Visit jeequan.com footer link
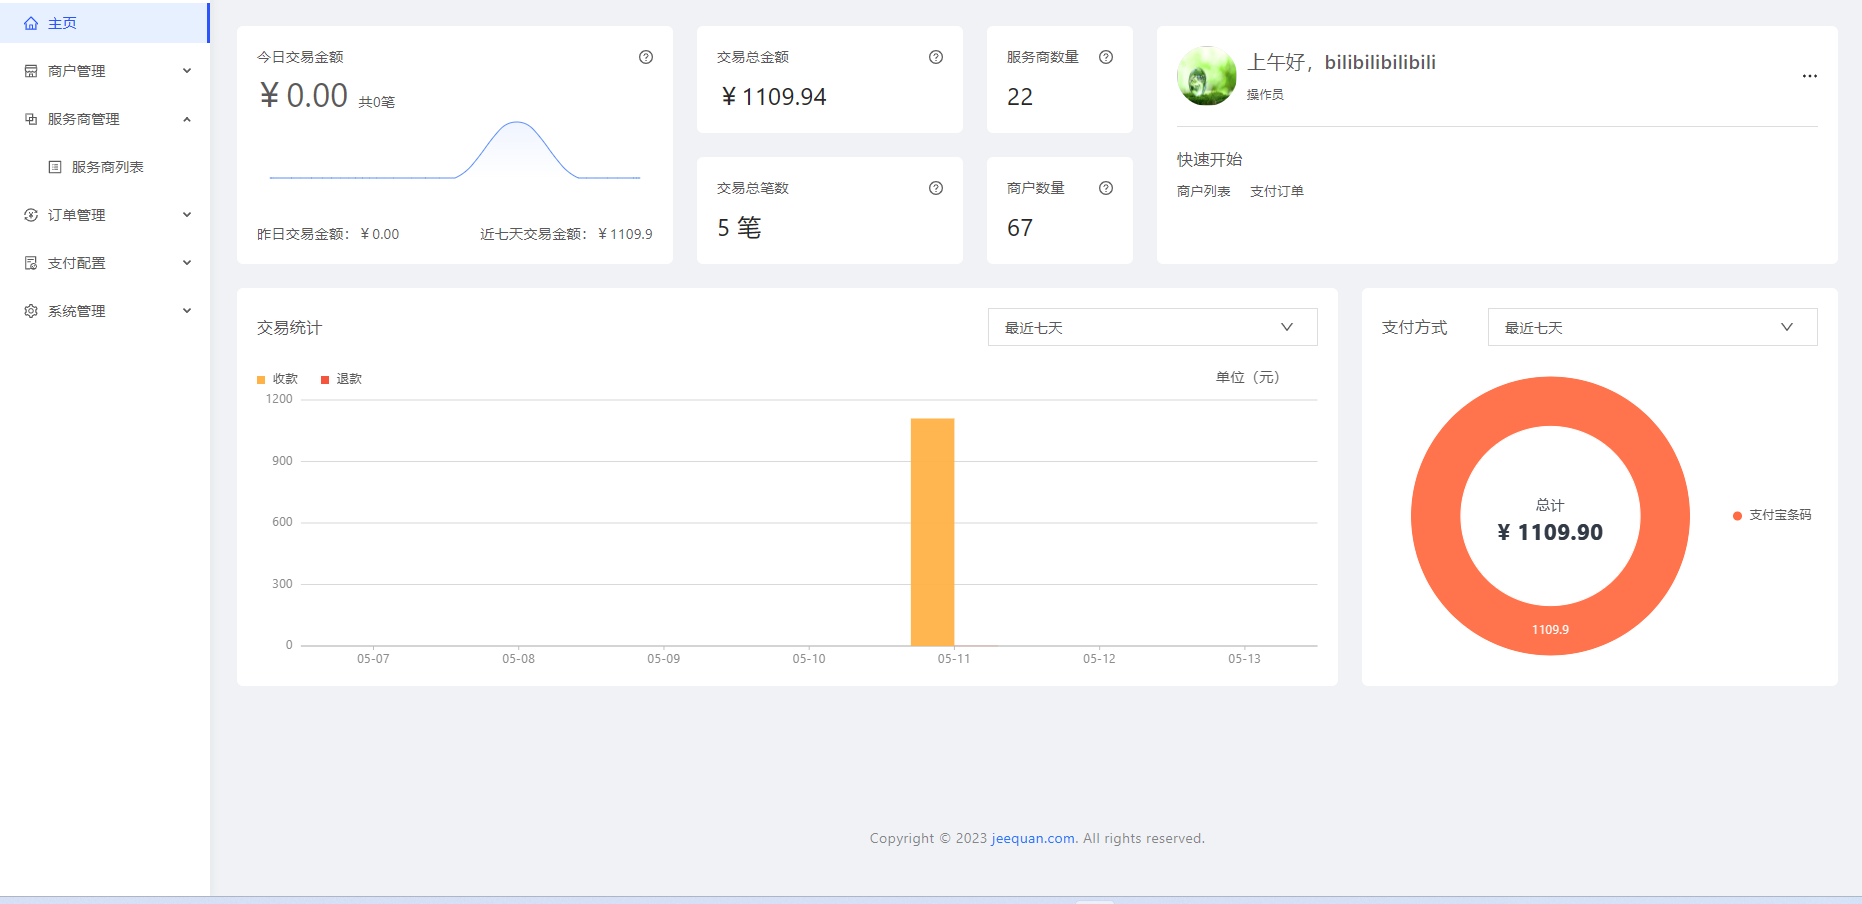 tap(1033, 838)
